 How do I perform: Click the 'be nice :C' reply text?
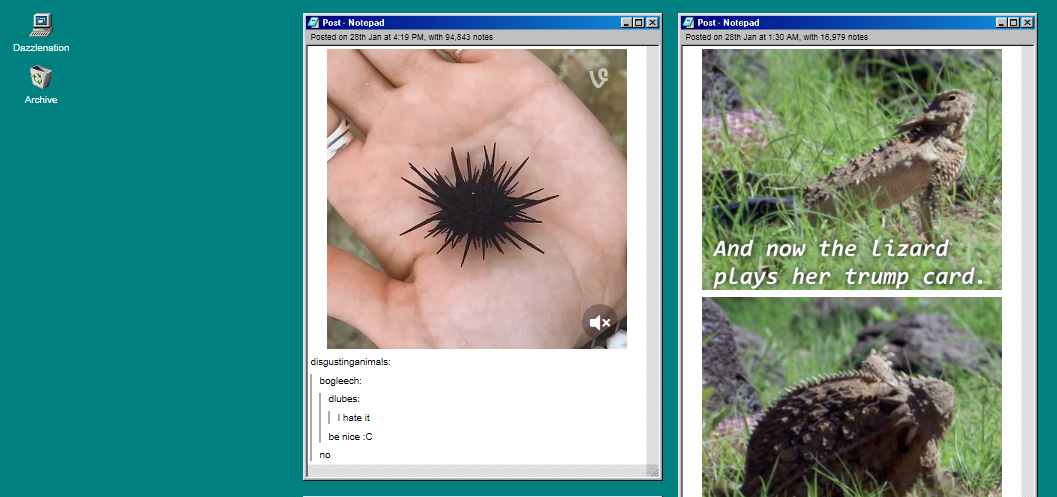(x=350, y=437)
